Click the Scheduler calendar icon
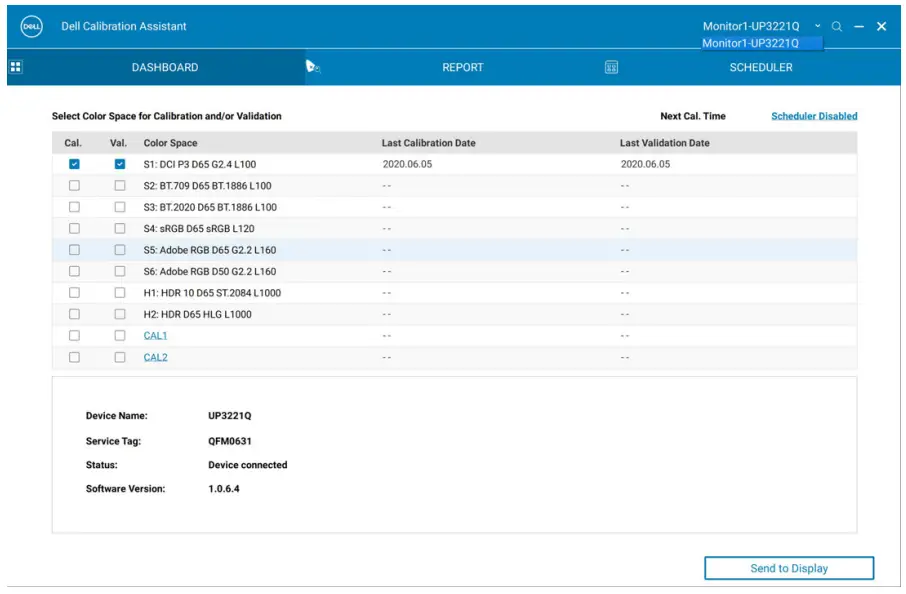Viewport: 906px width, 594px height. coord(611,67)
